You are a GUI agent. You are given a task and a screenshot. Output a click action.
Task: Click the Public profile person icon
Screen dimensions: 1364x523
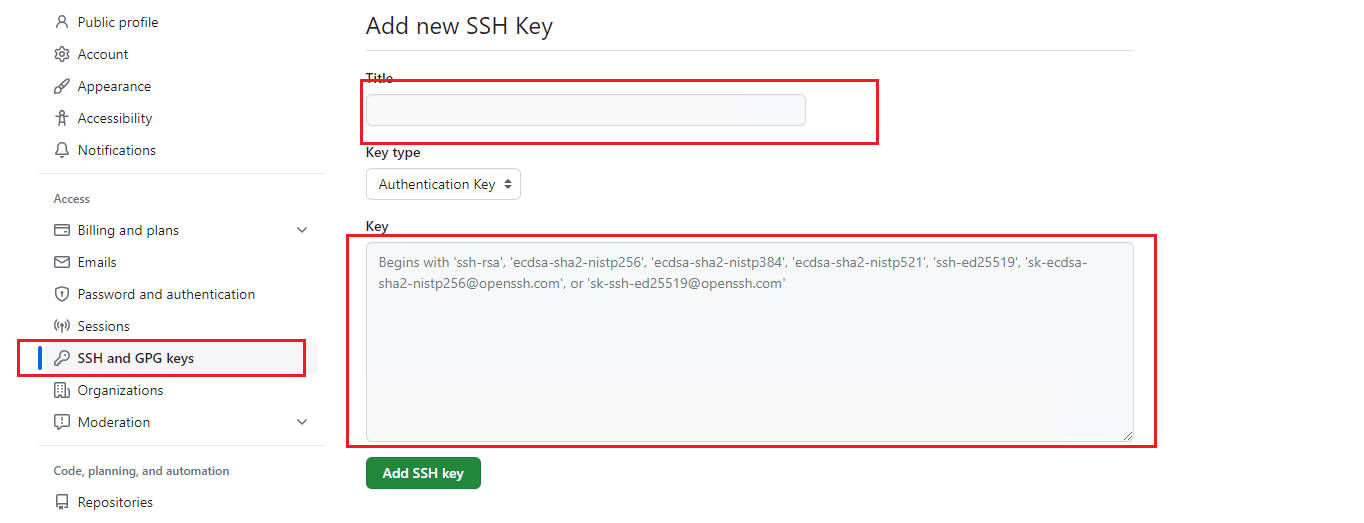[x=62, y=22]
